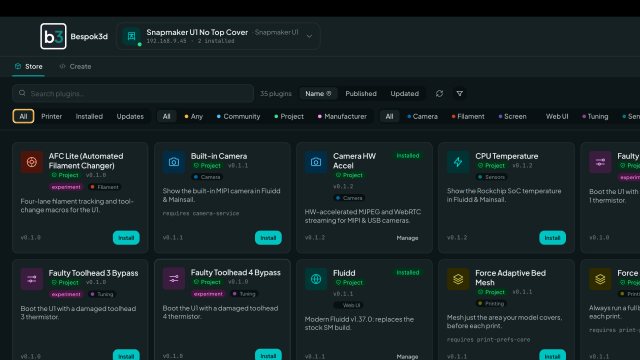
Task: Click the Camera HW Accel plugin icon
Action: coord(316,162)
